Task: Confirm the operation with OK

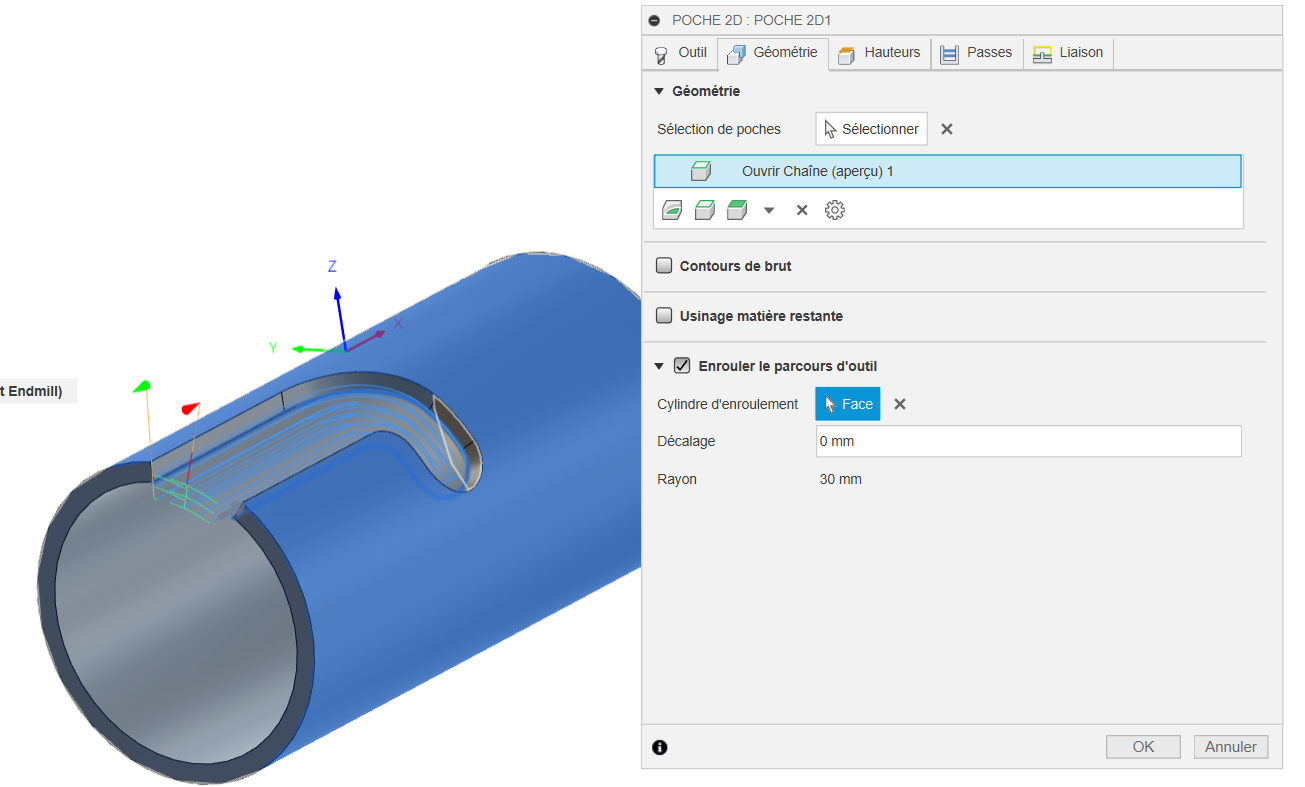Action: coord(1143,747)
